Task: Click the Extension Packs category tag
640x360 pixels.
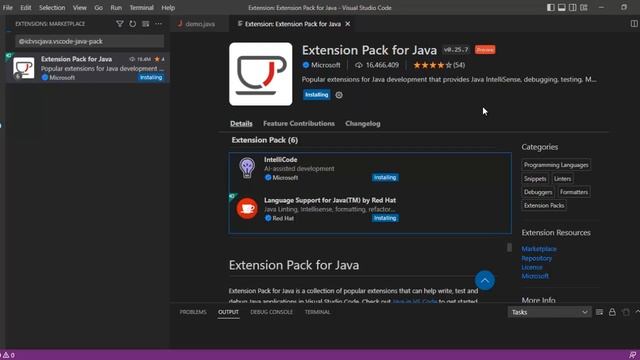Action: pos(544,205)
